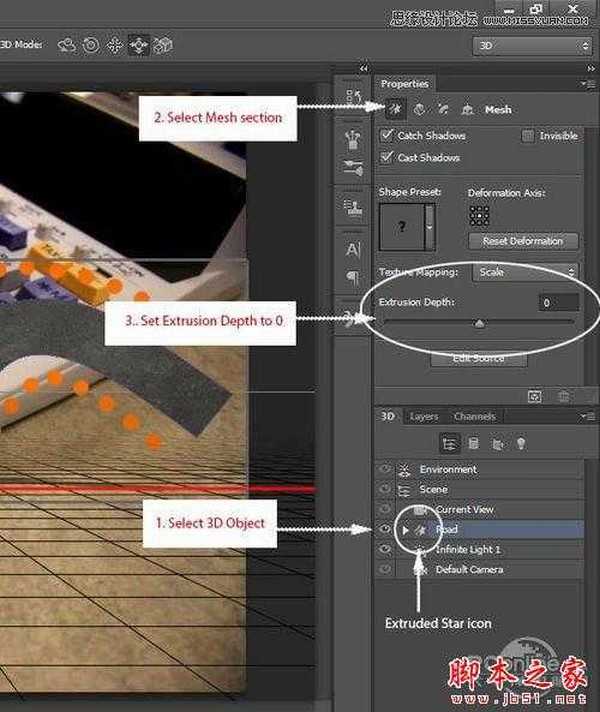Open the 3D workspace dropdown
The height and width of the screenshot is (712, 600).
click(531, 46)
